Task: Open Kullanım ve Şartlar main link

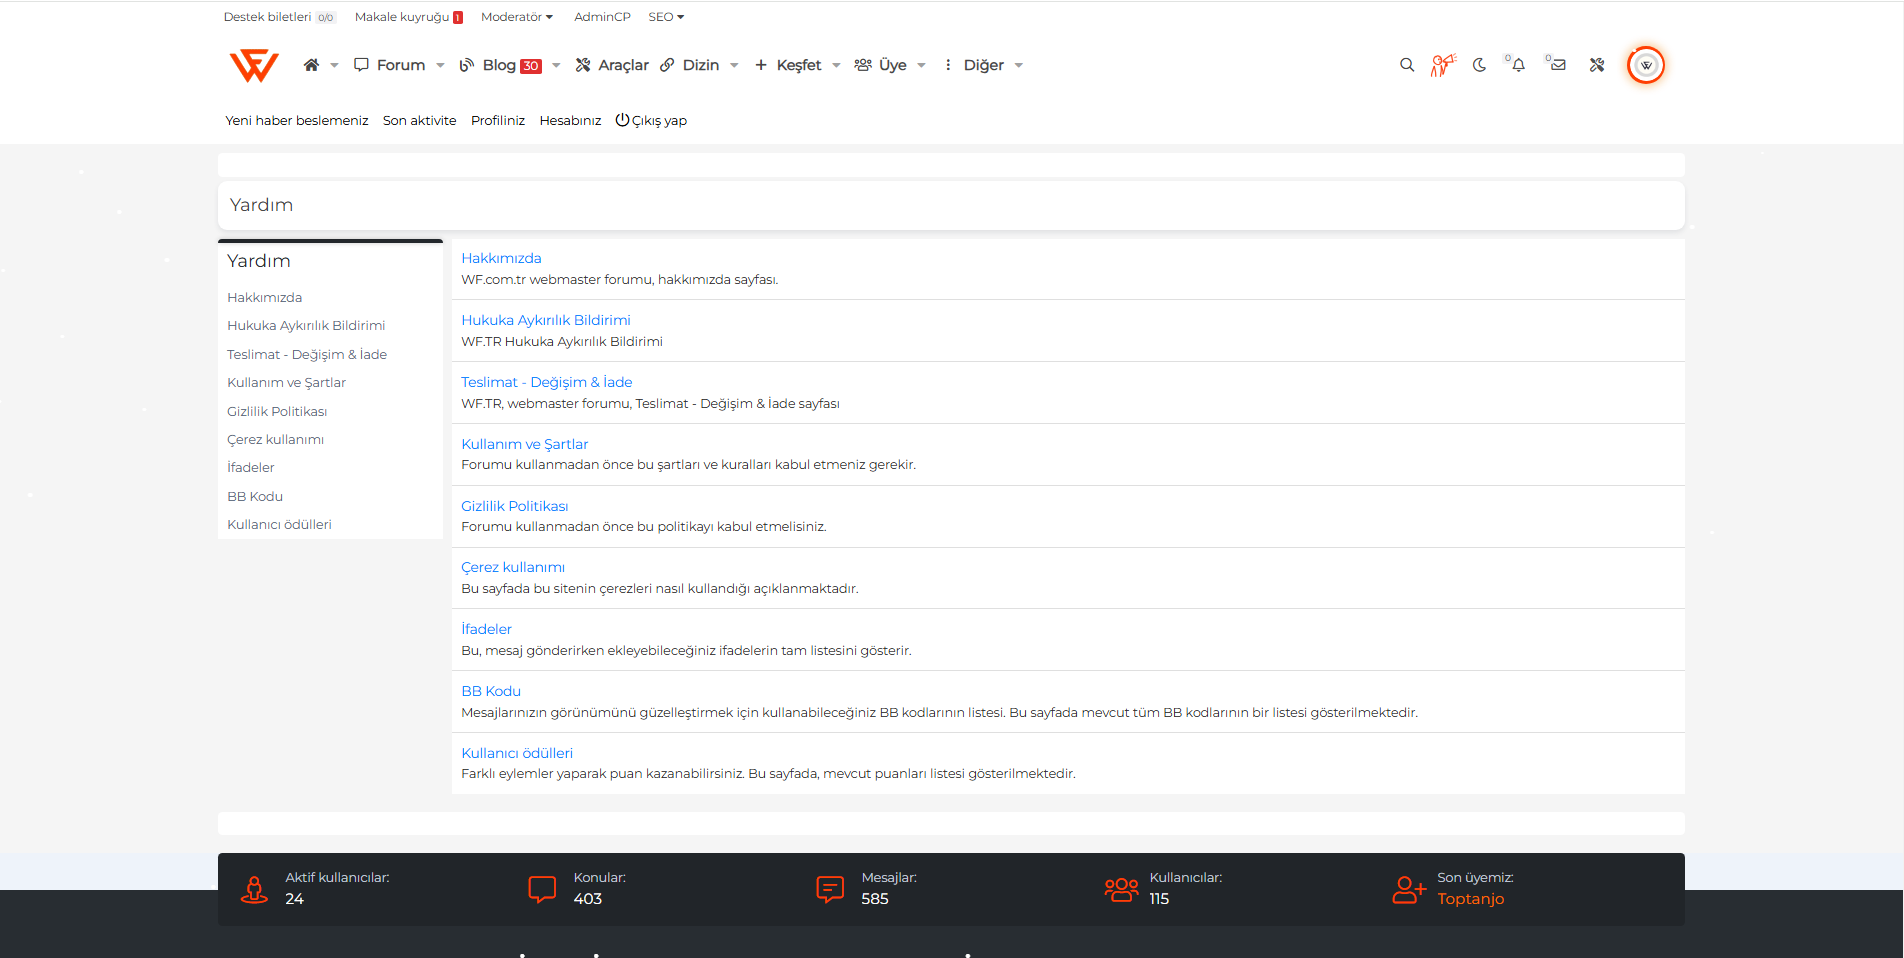Action: coord(525,444)
